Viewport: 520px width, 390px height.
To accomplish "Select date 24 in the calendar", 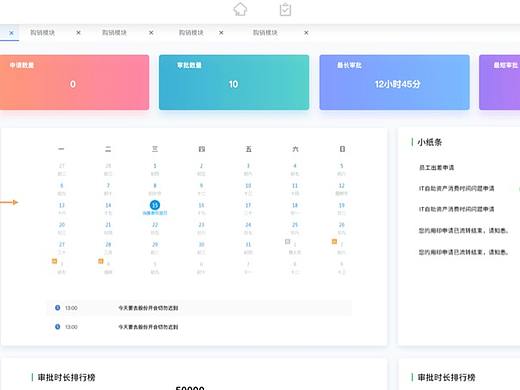I will tap(248, 225).
